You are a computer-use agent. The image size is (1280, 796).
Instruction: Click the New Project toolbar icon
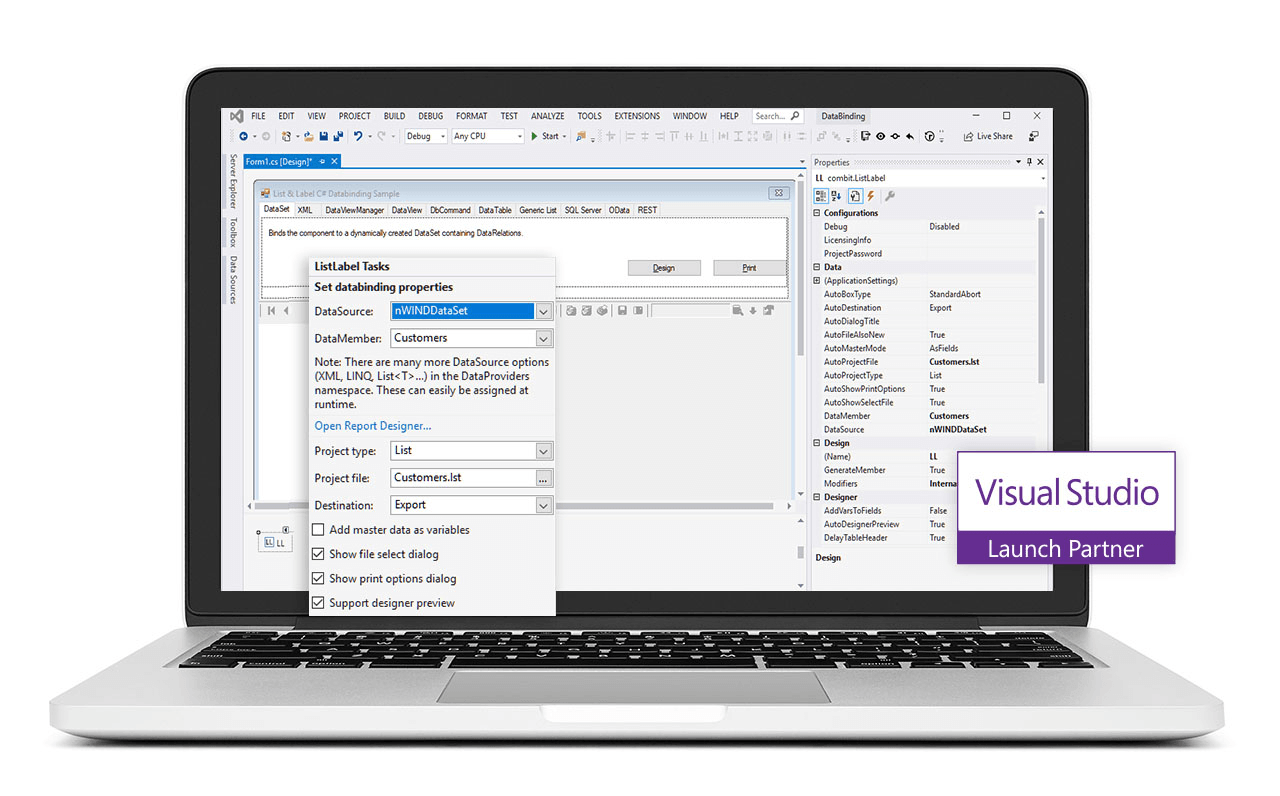point(287,136)
